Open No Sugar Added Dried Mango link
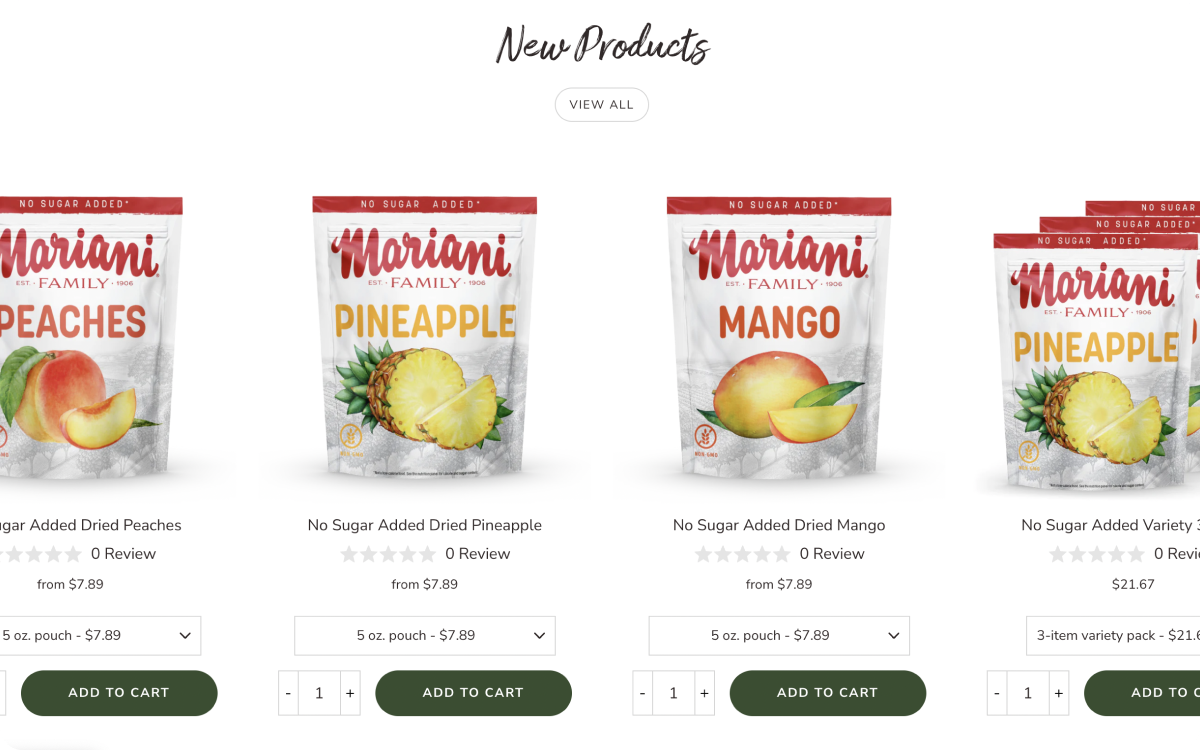Image resolution: width=1200 pixels, height=750 pixels. (779, 525)
